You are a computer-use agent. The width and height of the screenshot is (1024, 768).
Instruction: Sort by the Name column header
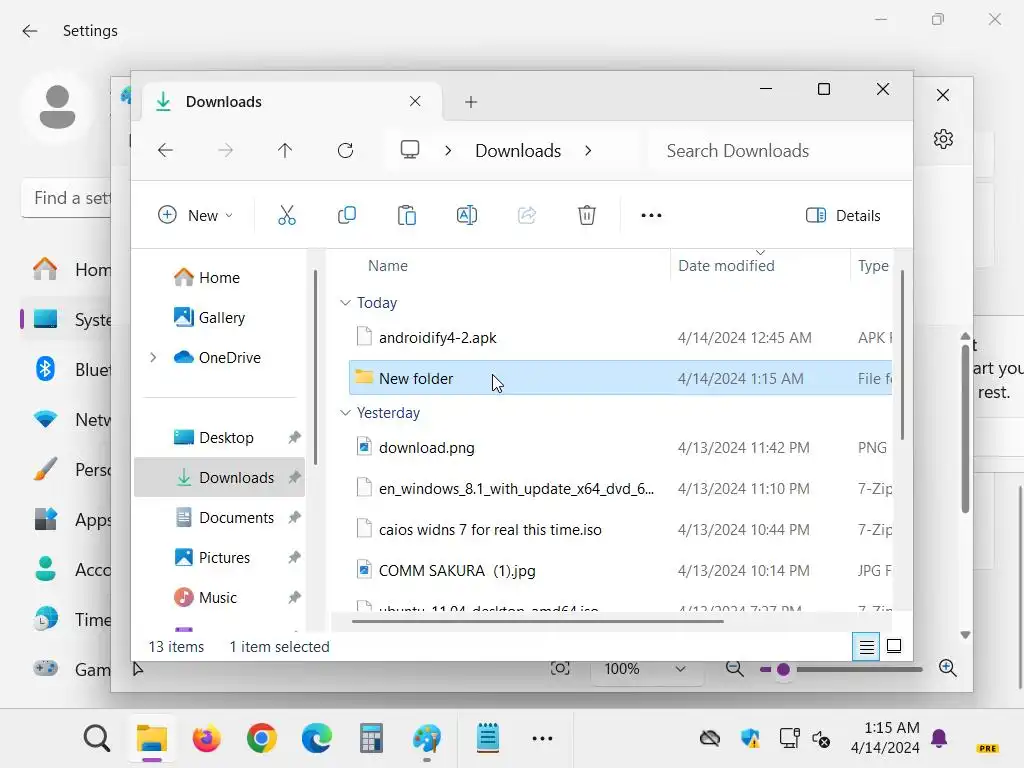point(387,266)
